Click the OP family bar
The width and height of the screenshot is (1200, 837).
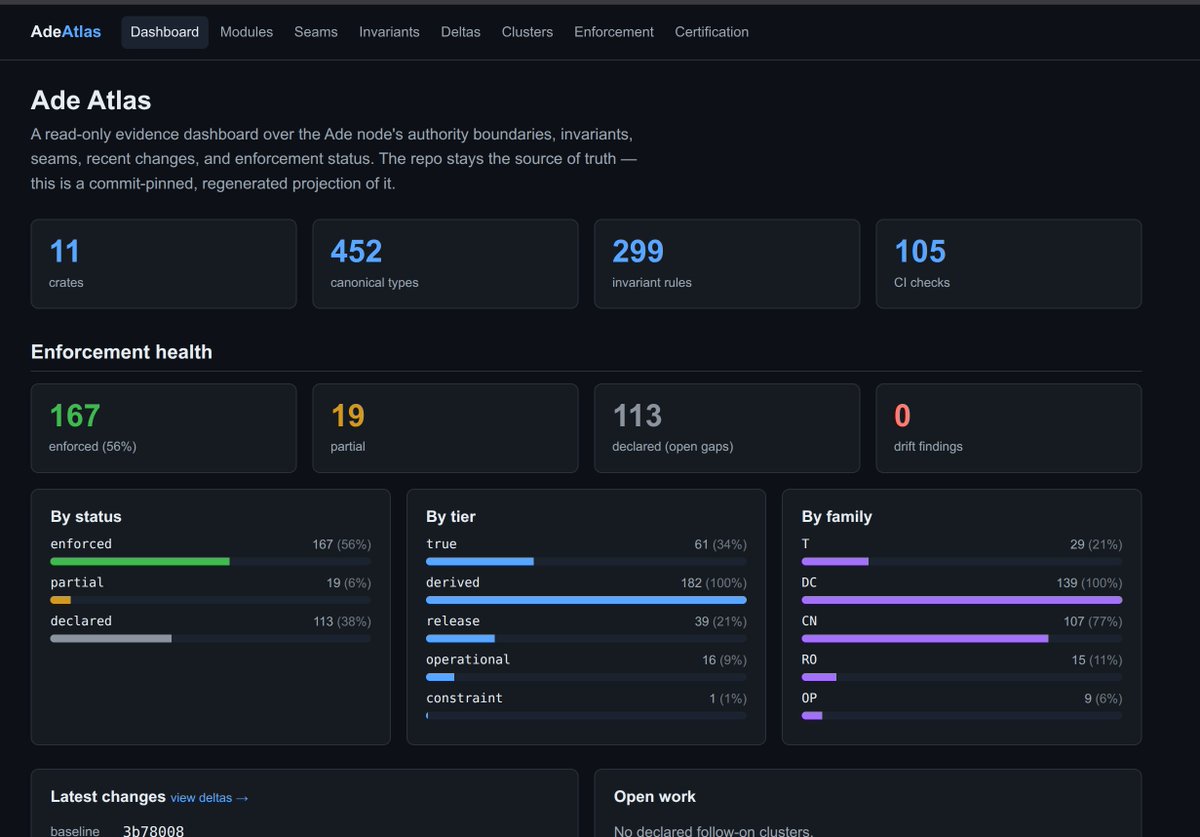pos(812,715)
